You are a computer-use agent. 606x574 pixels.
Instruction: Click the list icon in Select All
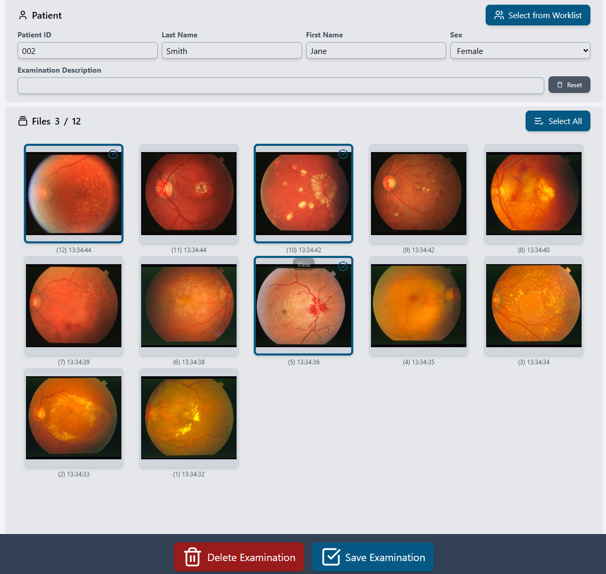pos(539,121)
